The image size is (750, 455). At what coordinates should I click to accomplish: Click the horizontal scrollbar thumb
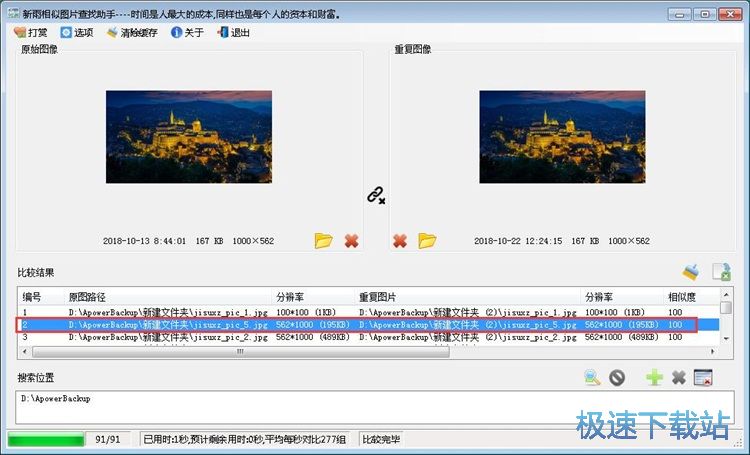[x=241, y=352]
